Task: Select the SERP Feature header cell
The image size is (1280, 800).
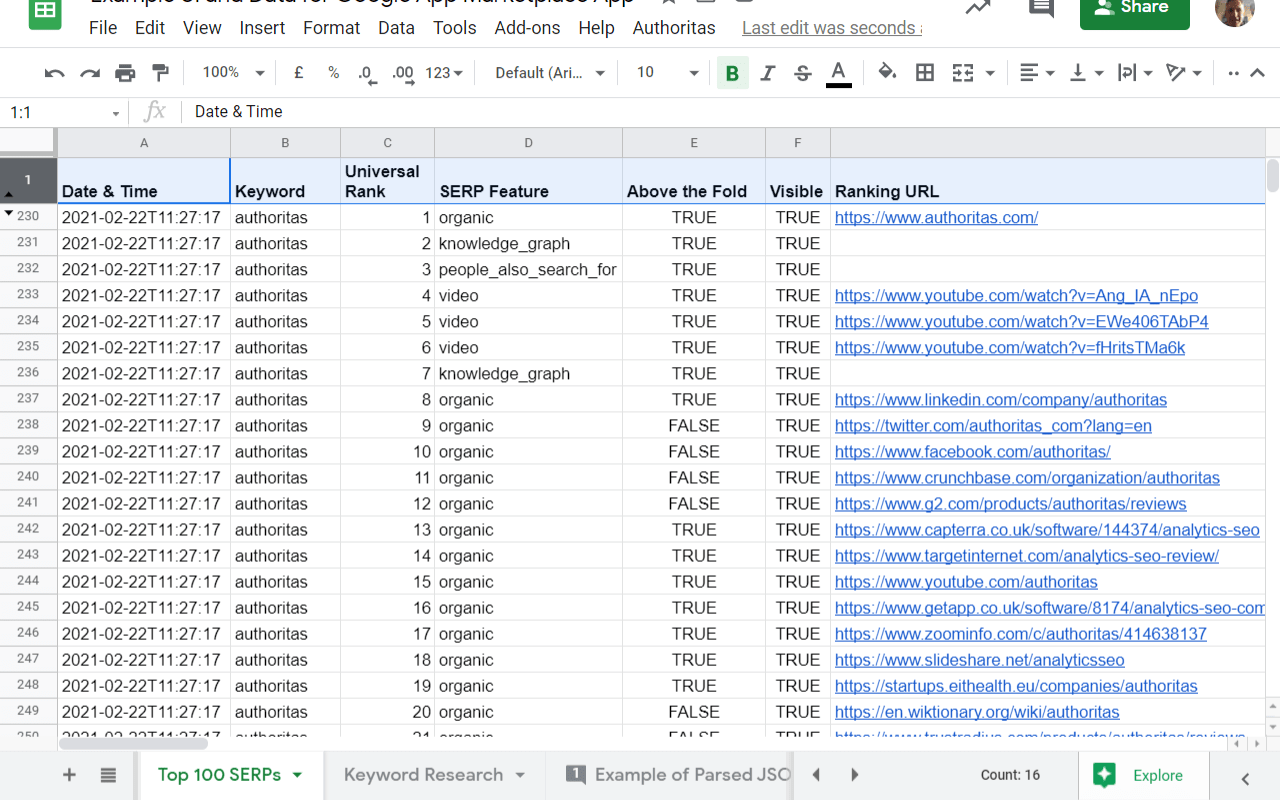Action: point(528,180)
